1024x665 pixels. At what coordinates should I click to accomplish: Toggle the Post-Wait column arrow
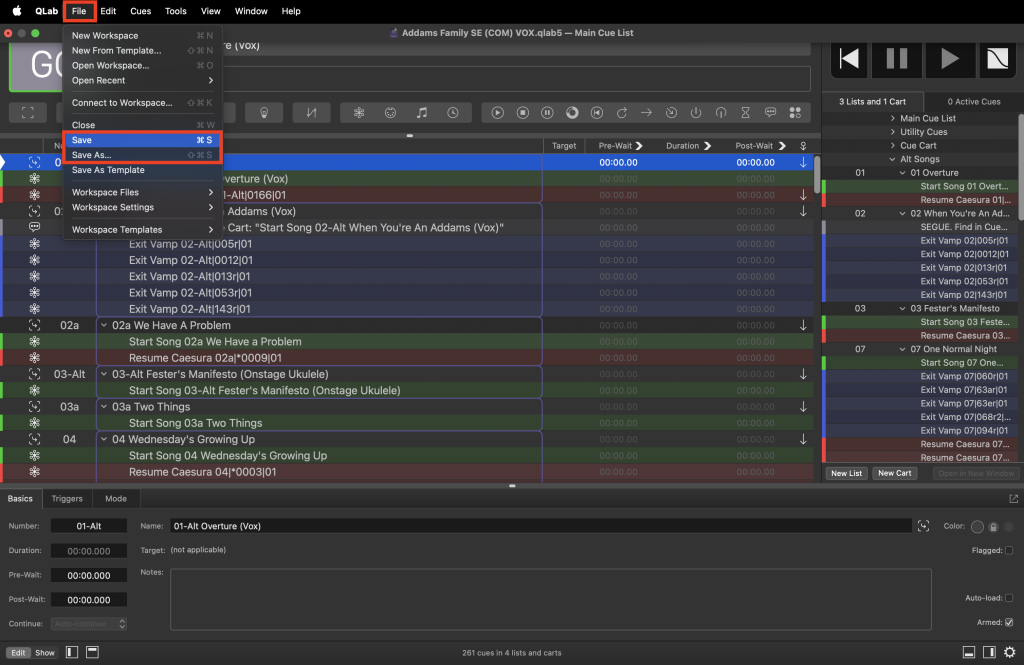coord(782,146)
